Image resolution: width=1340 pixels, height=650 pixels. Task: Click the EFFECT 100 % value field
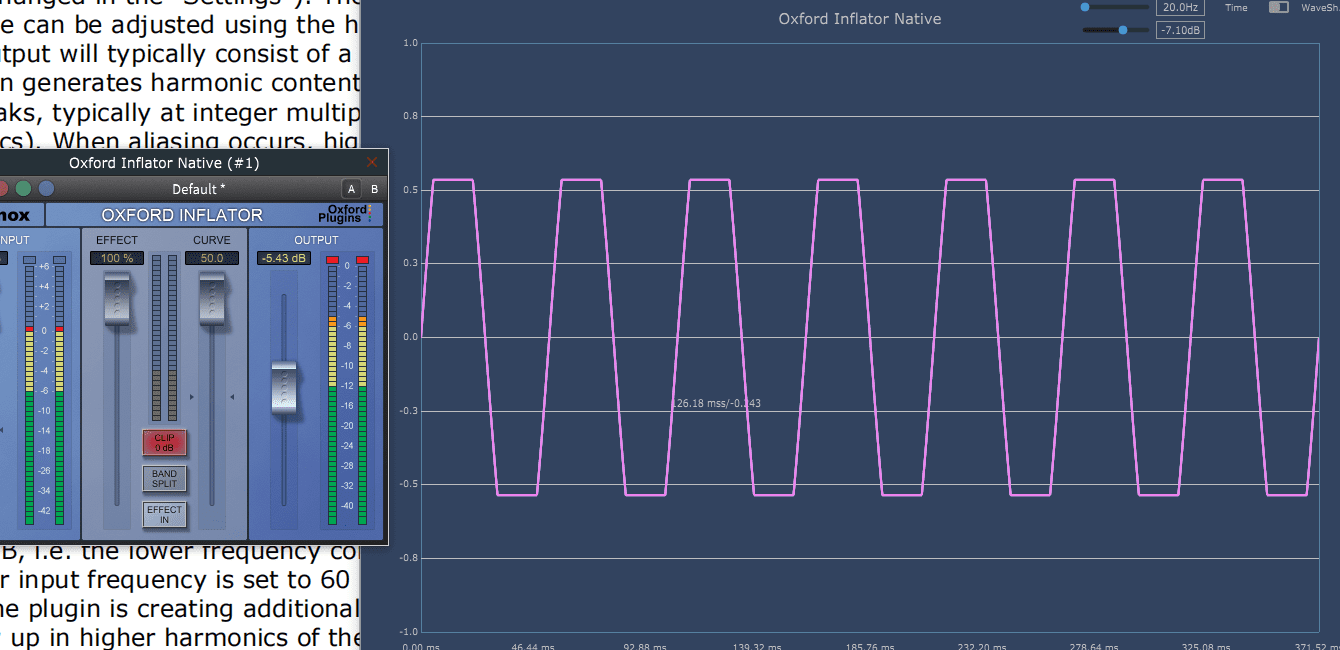(x=117, y=258)
